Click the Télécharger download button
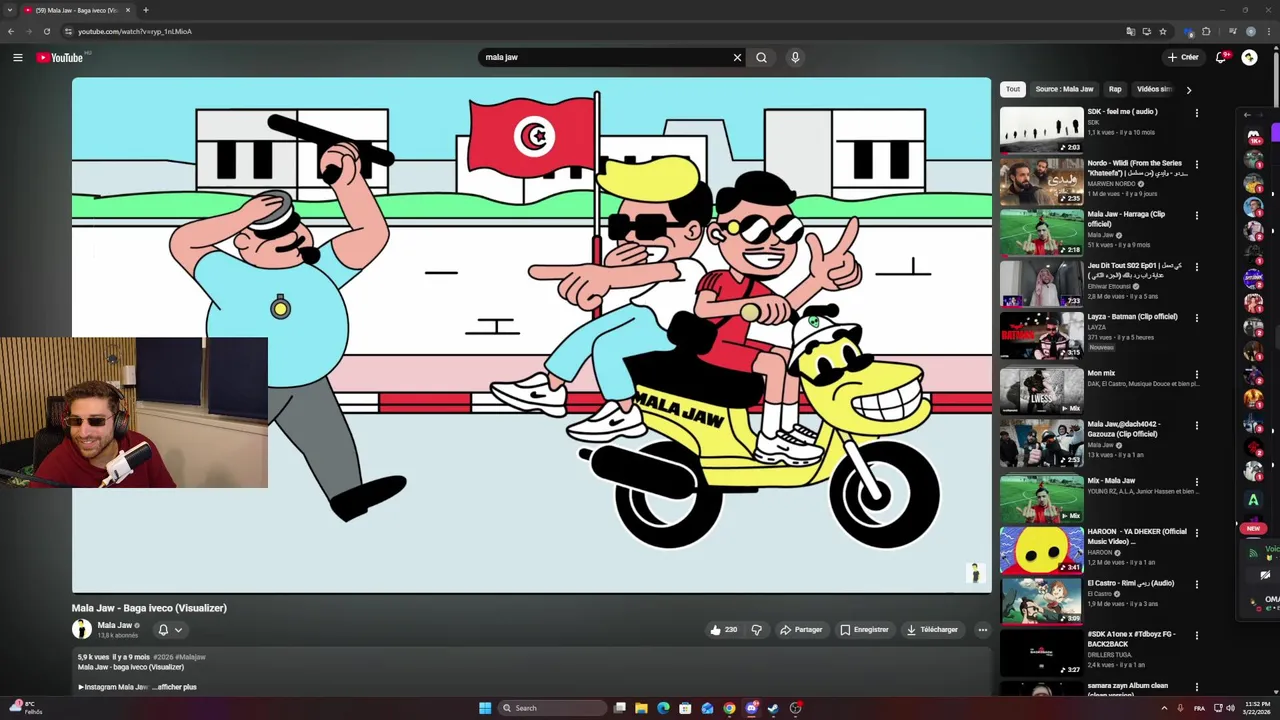Screen dimensions: 1280x720 (932, 630)
